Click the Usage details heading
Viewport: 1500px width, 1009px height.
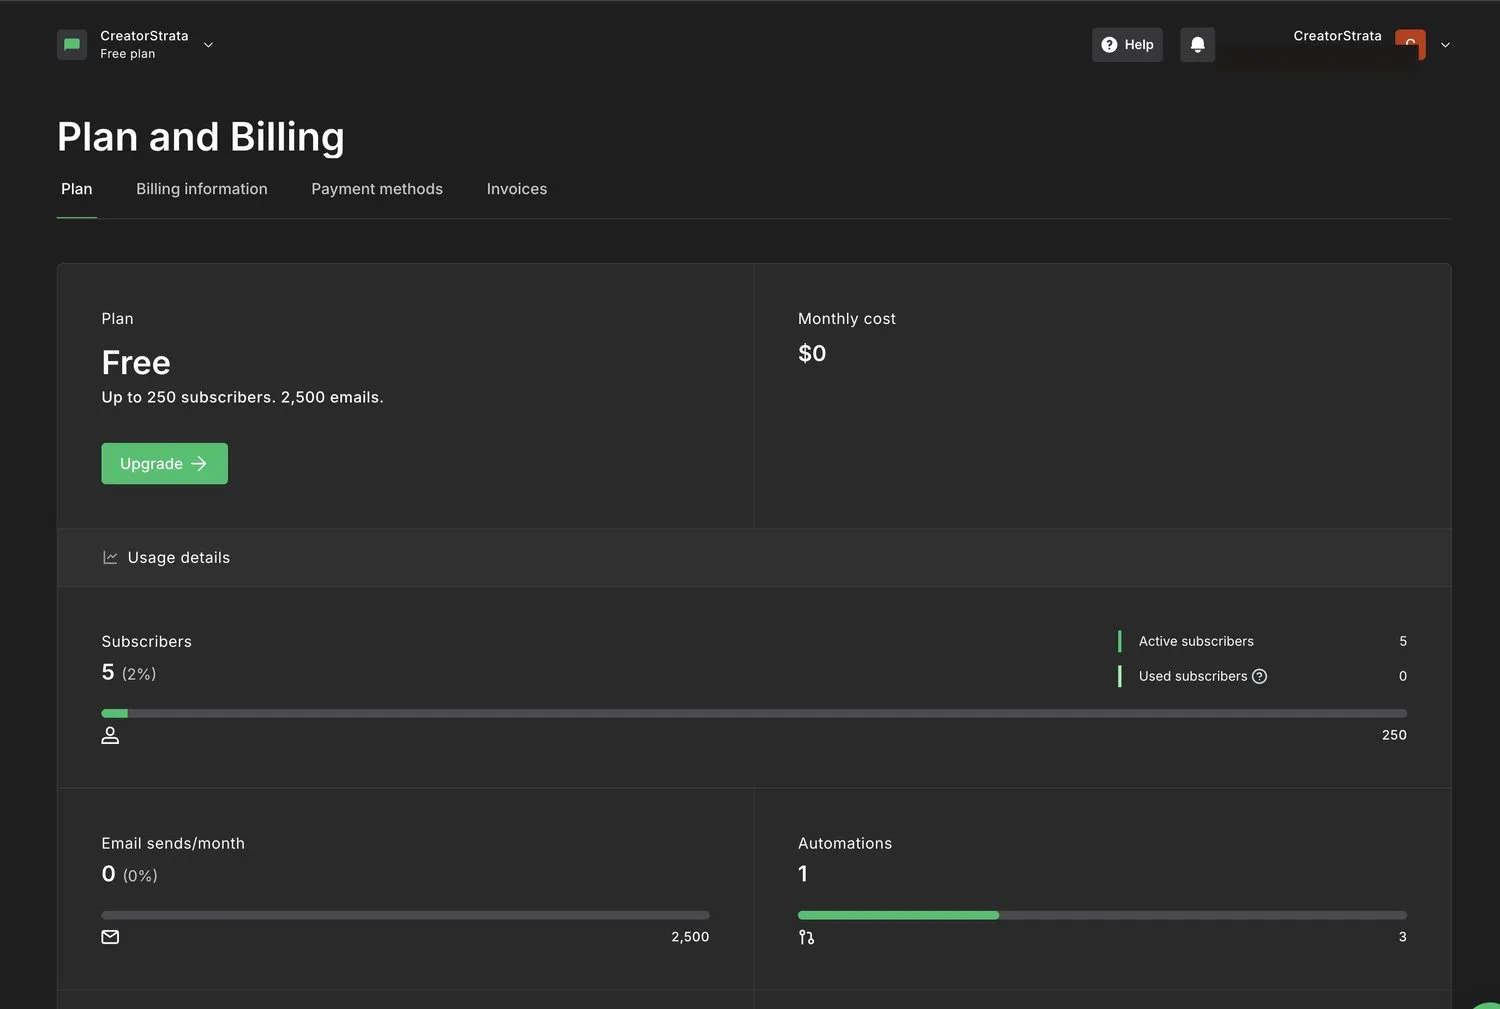(x=179, y=558)
